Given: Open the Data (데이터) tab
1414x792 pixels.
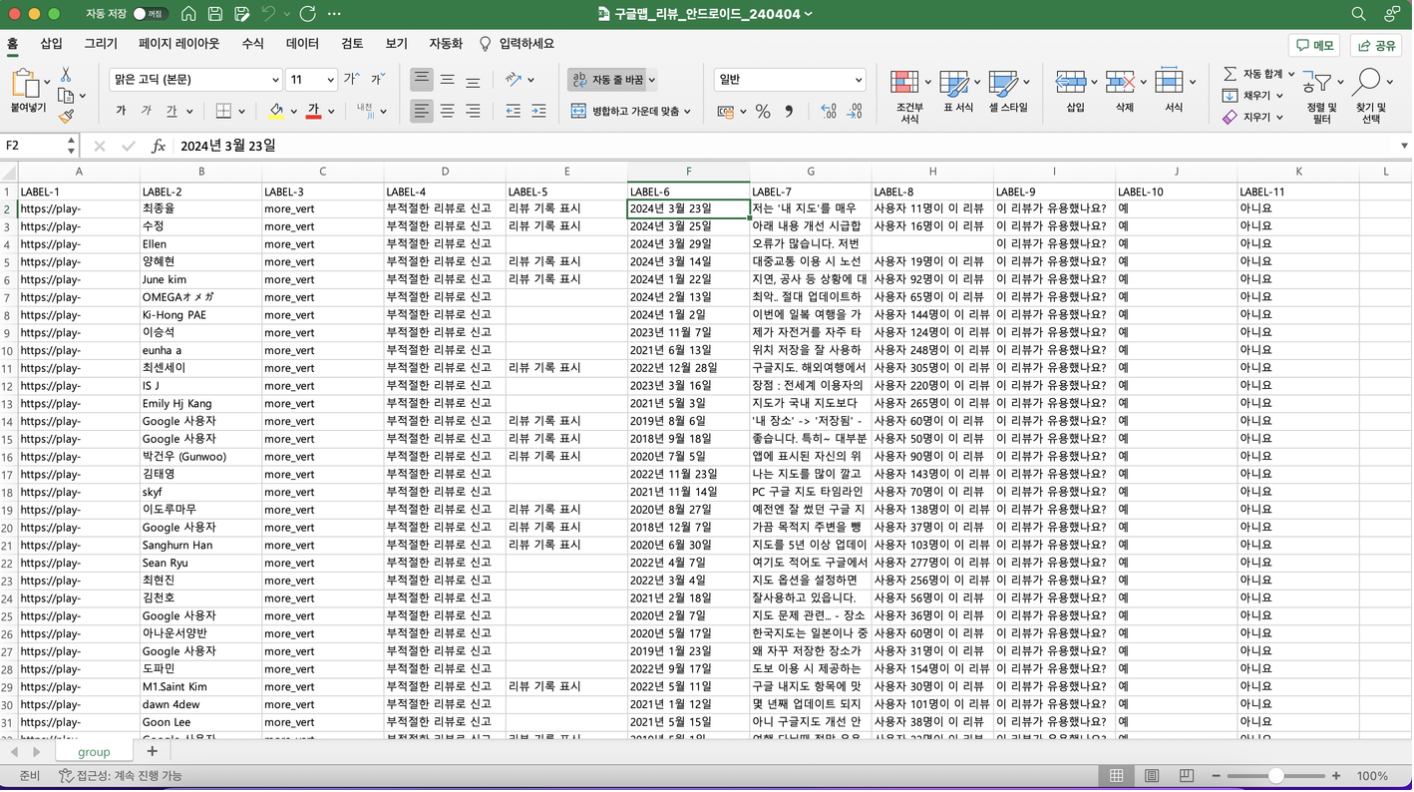Looking at the screenshot, I should pos(303,44).
